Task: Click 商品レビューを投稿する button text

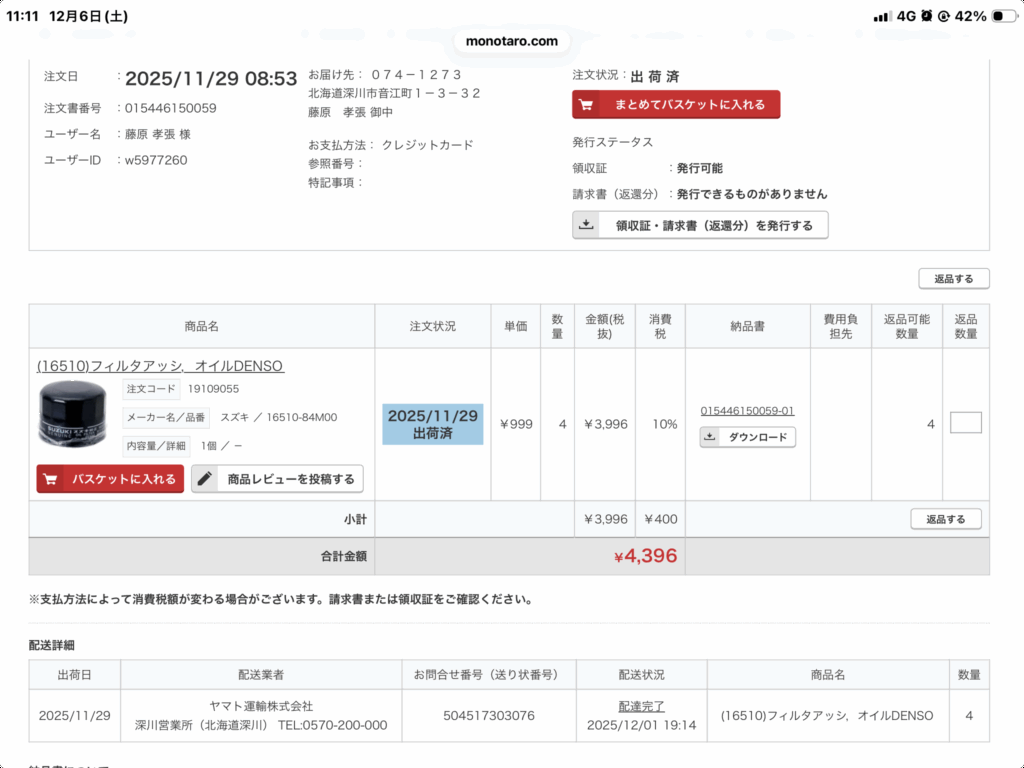Action: coord(290,480)
